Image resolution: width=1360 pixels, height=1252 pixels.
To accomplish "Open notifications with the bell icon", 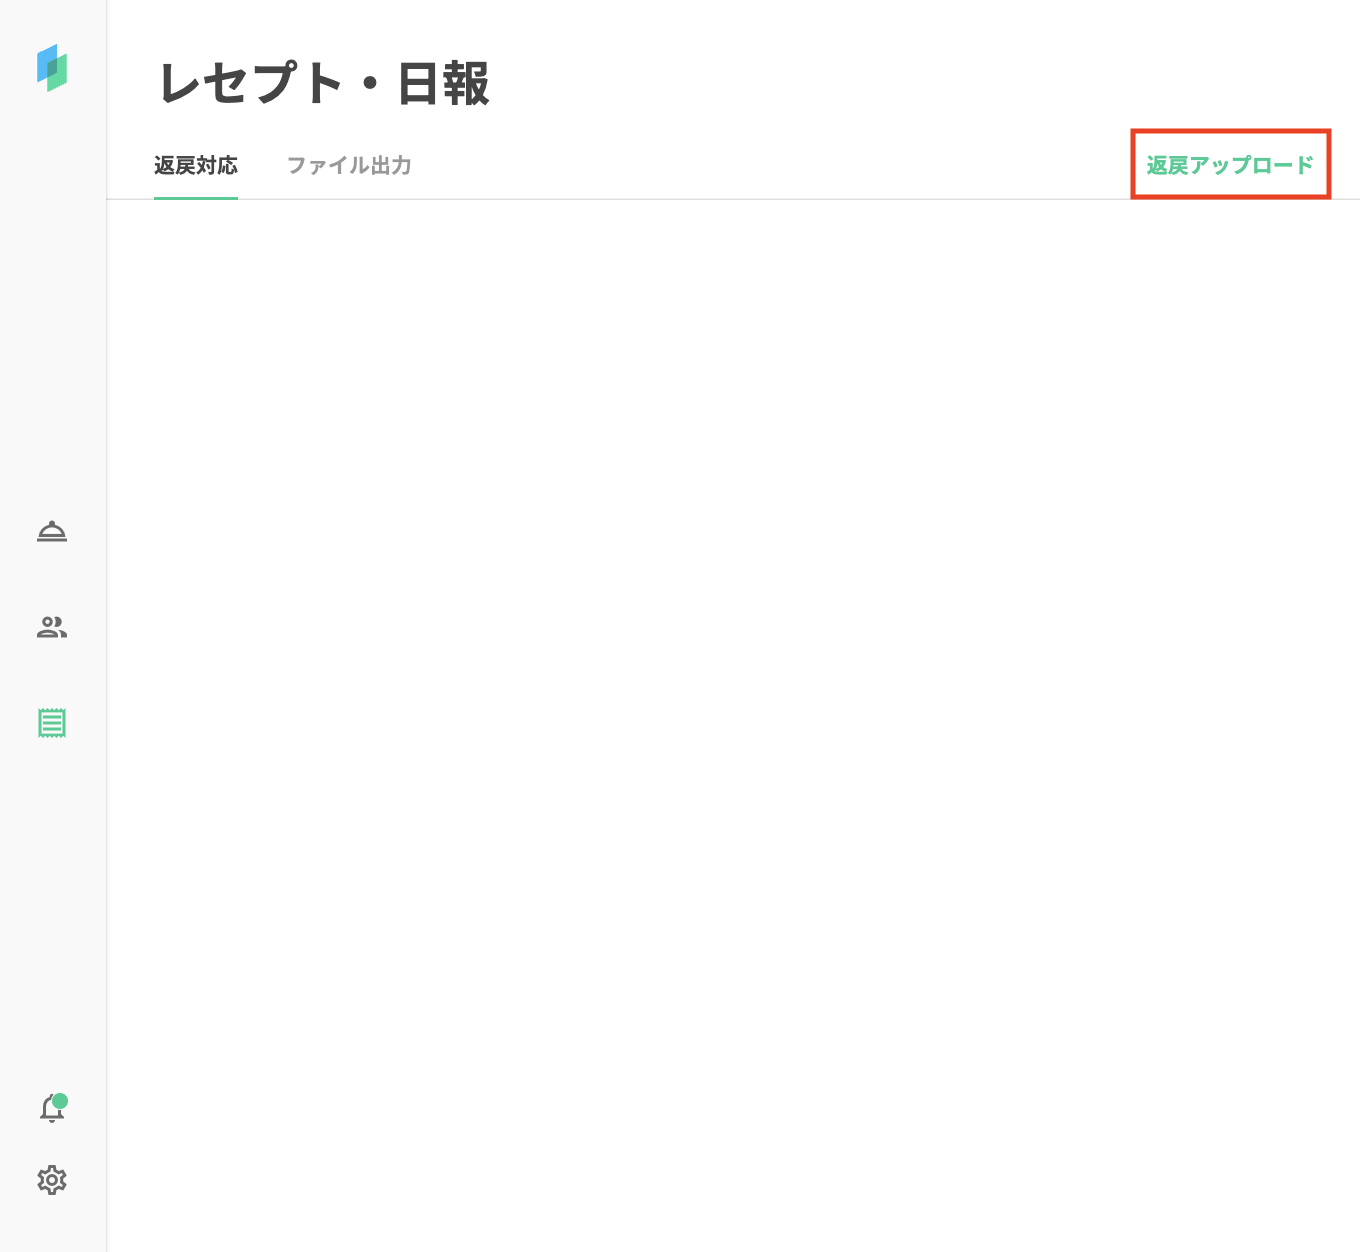I will click(51, 1110).
